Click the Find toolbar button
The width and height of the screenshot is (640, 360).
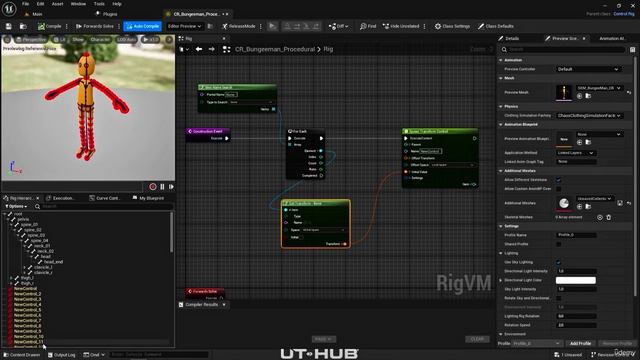point(368,26)
